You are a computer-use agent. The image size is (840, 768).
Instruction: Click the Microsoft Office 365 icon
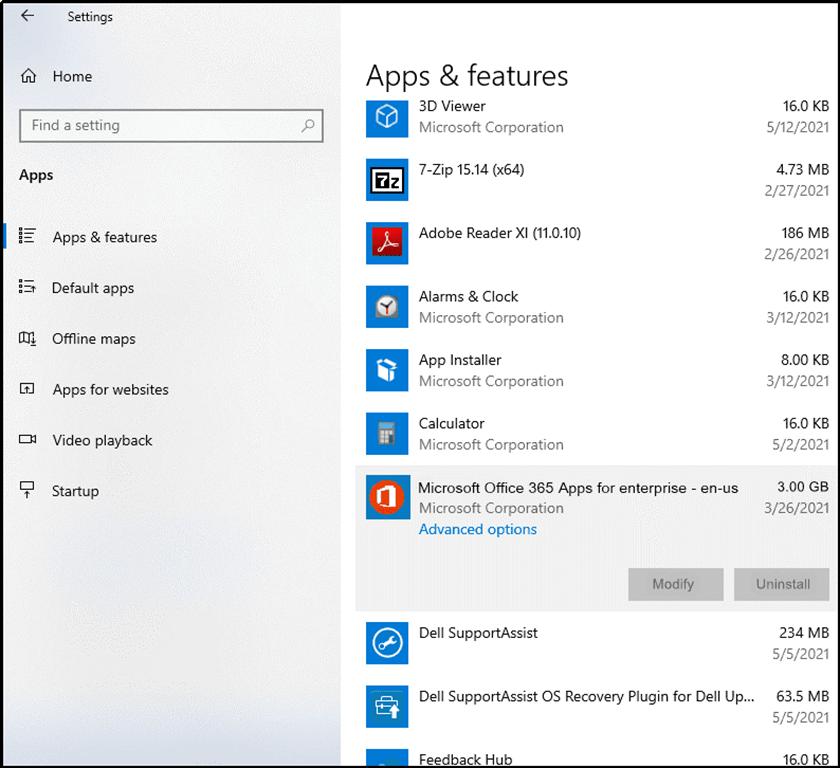coord(388,497)
